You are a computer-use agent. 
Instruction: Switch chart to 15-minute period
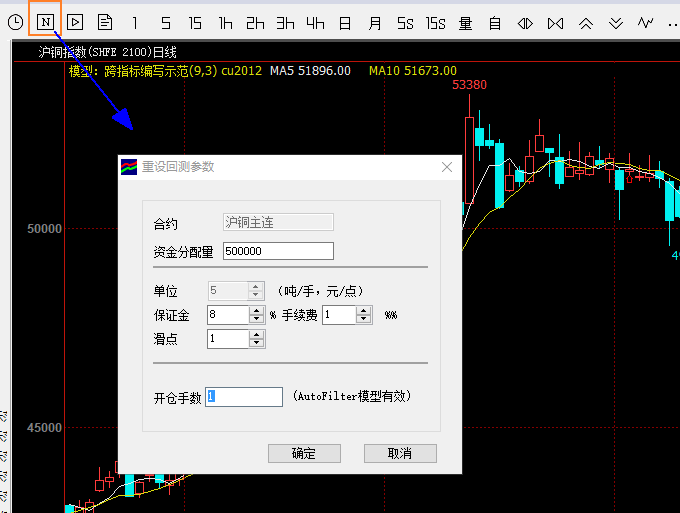point(195,22)
